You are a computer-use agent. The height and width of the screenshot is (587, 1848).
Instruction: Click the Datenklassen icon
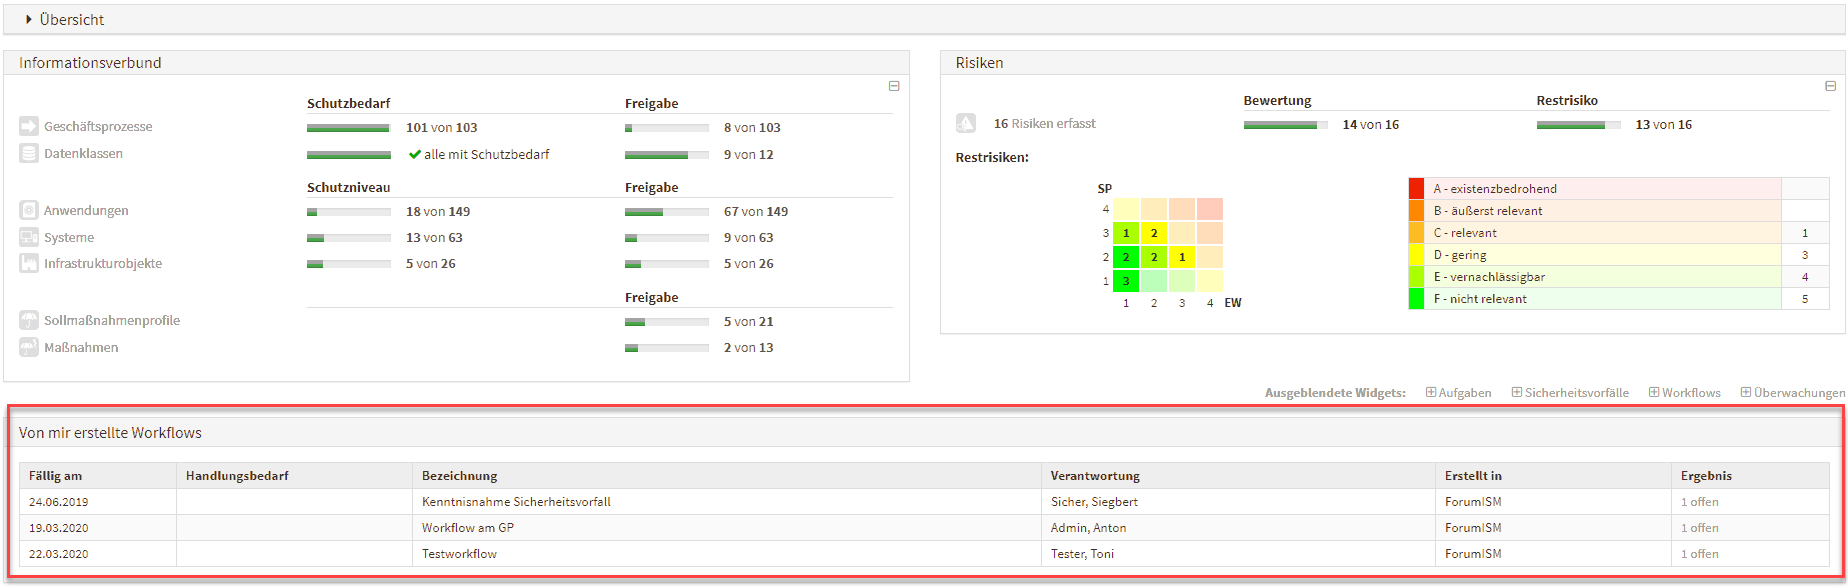pos(28,153)
